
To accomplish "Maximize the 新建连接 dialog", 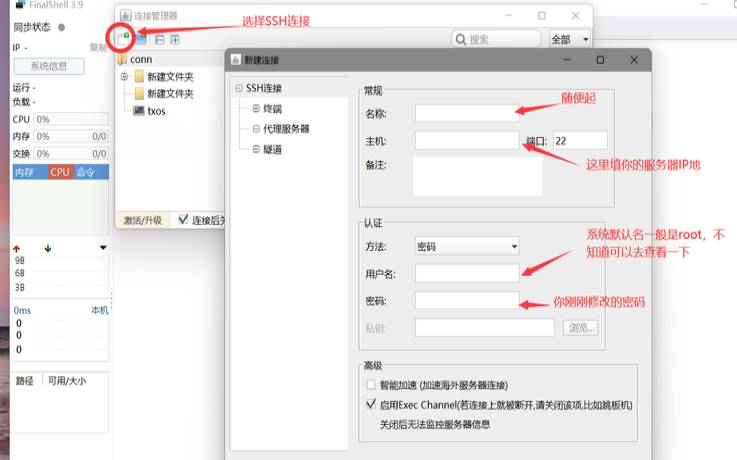I will click(x=600, y=60).
